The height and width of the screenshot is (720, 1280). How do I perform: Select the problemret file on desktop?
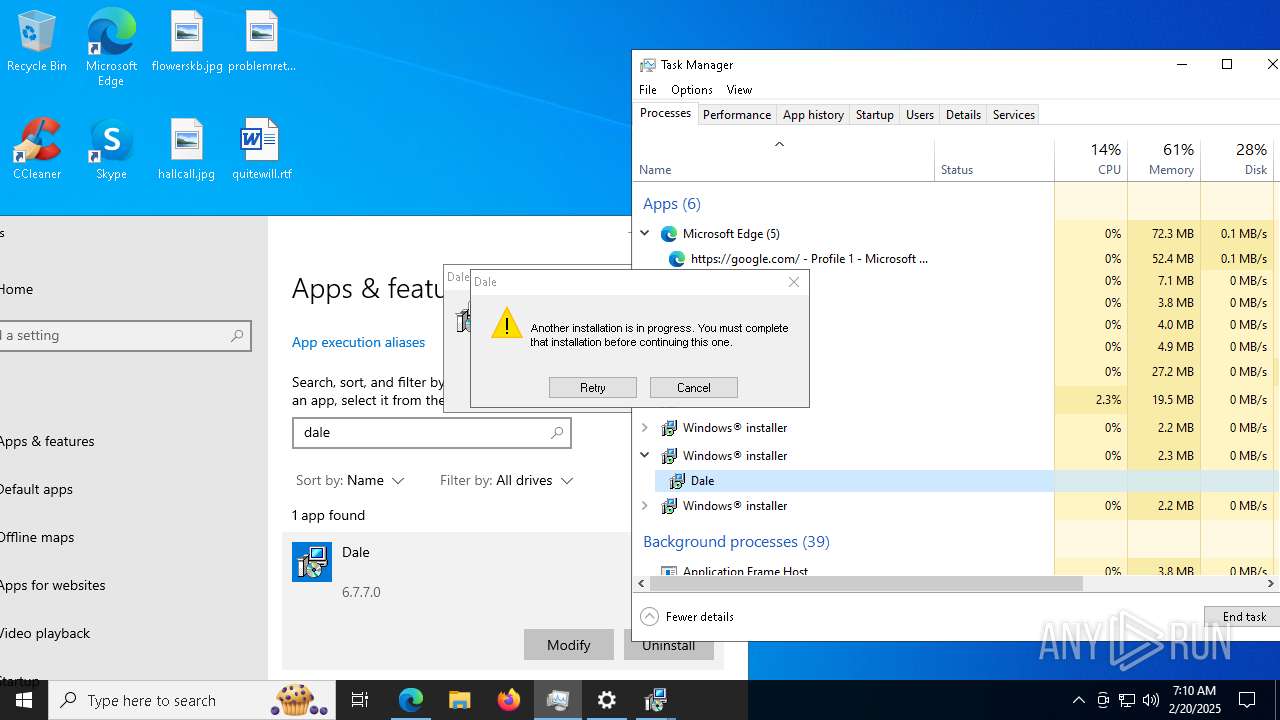pos(262,42)
